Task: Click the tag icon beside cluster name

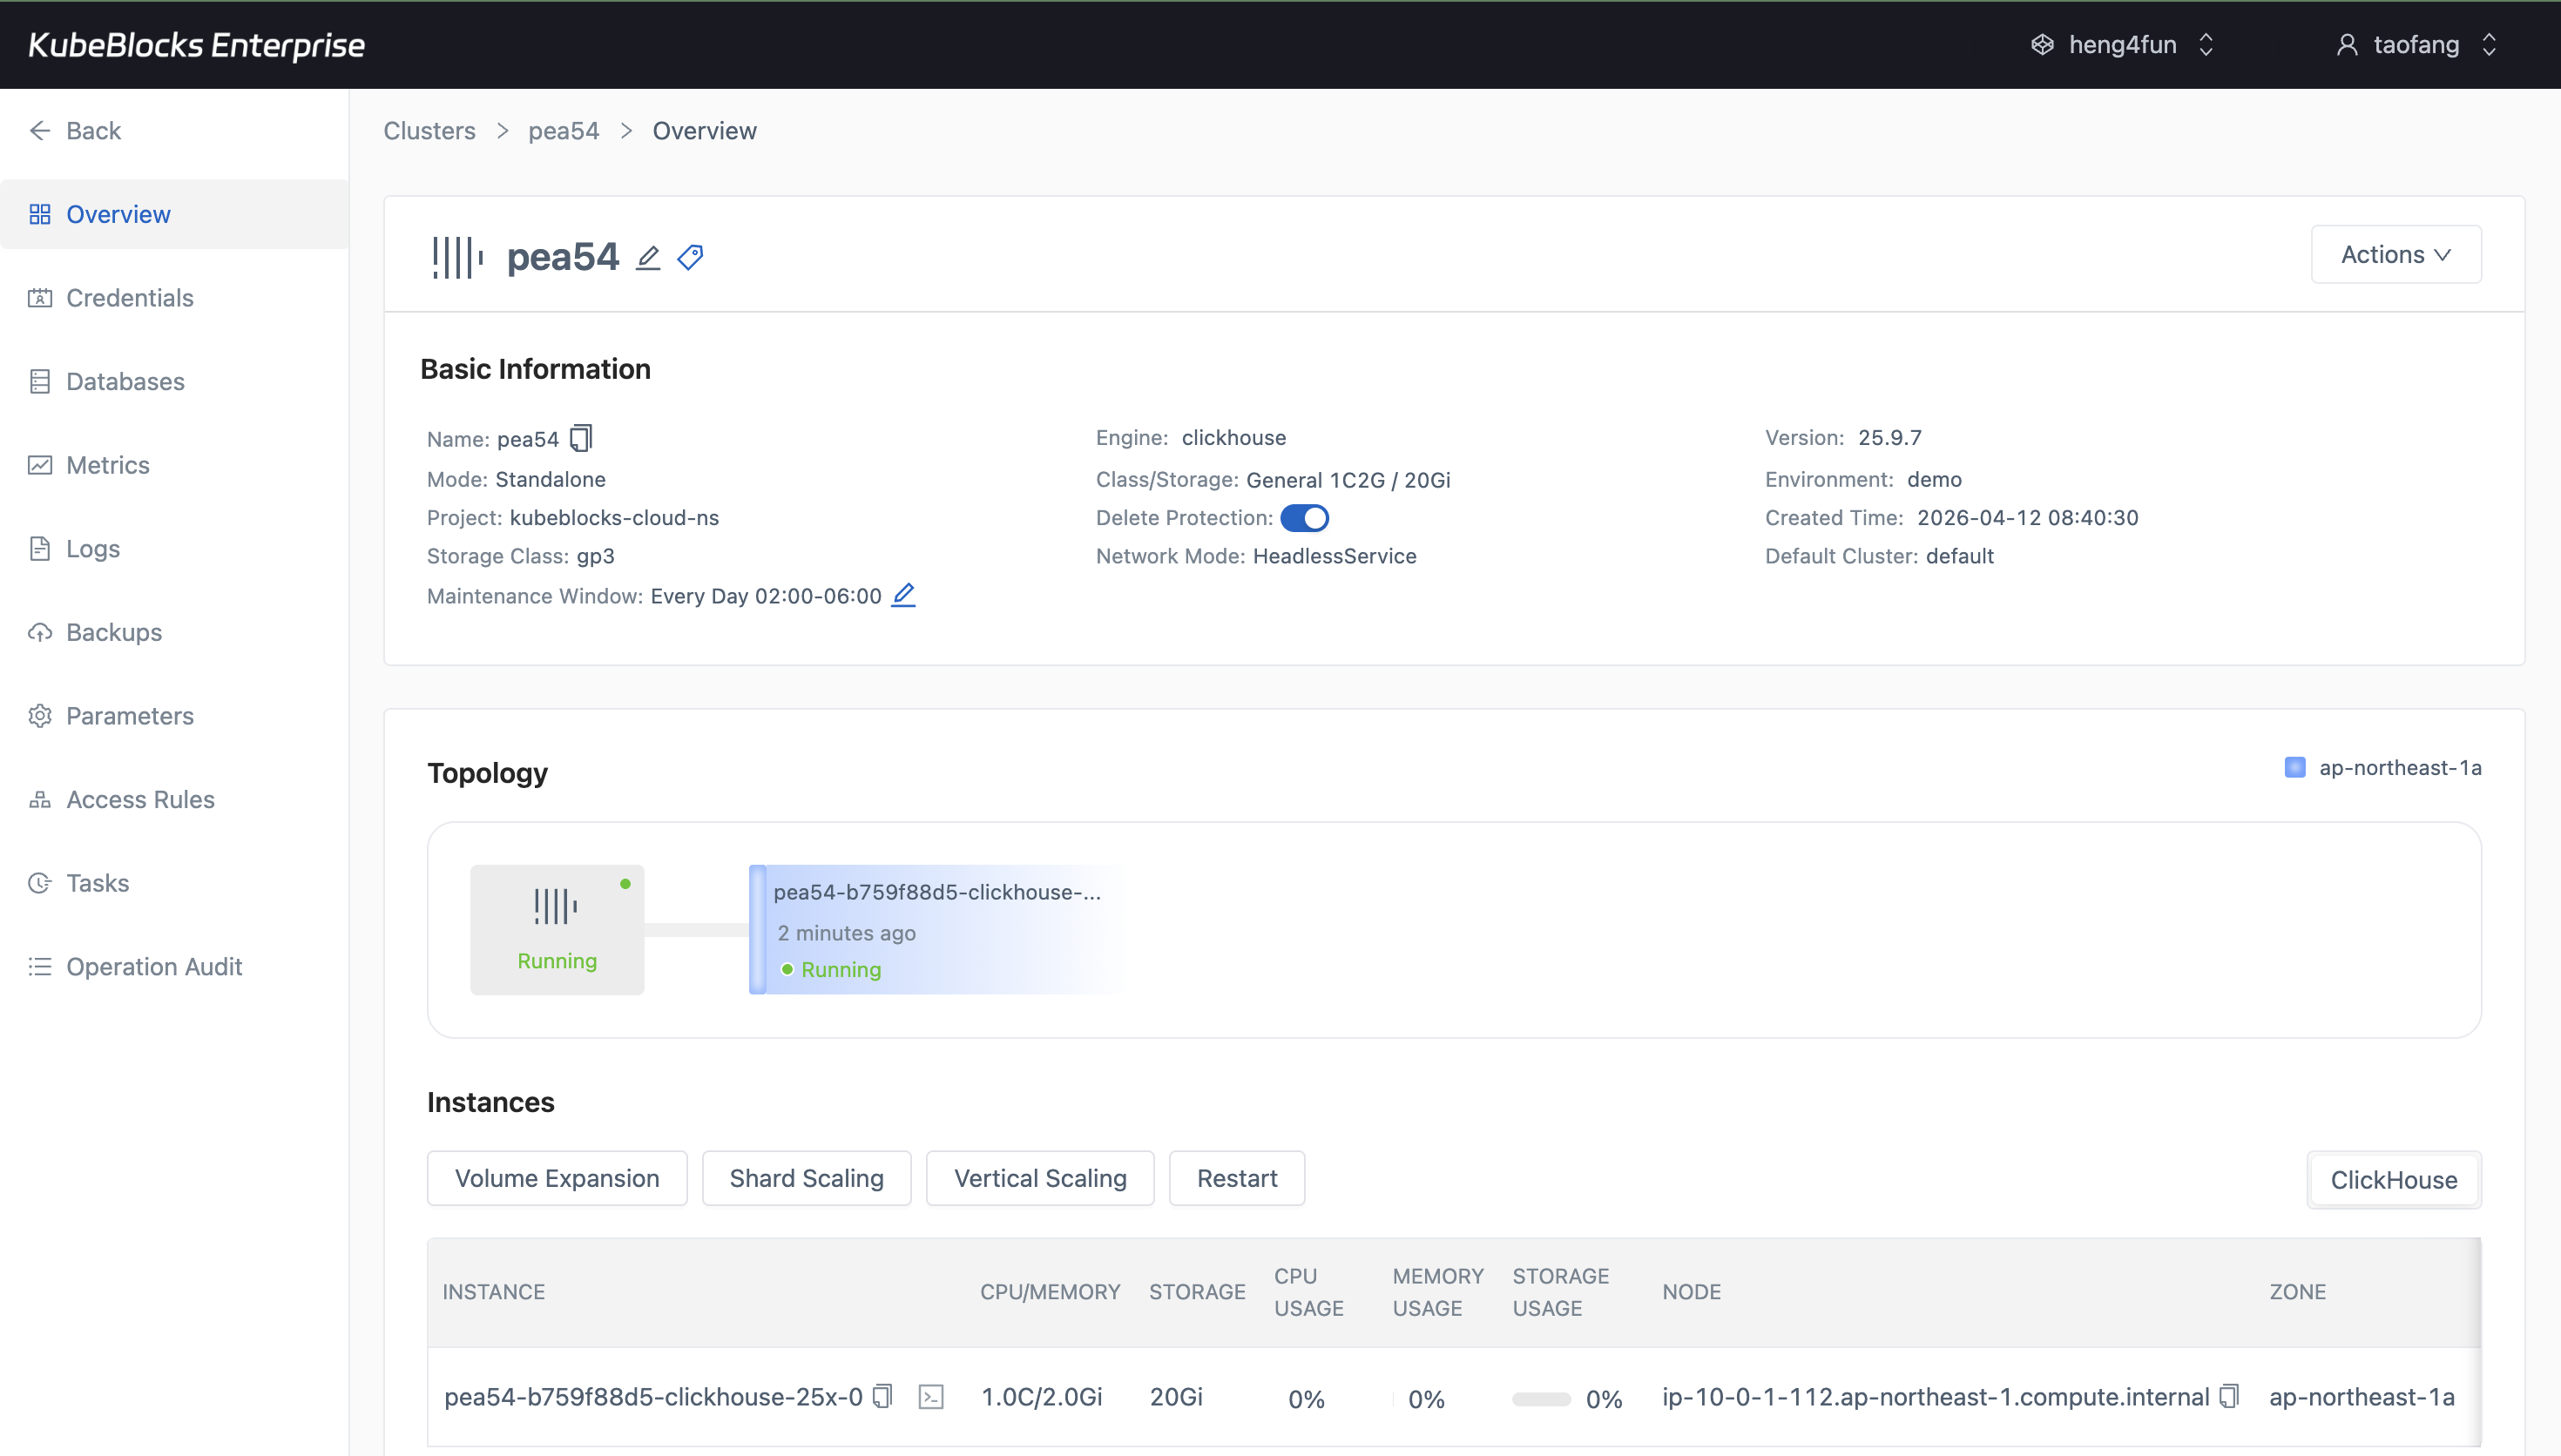Action: pyautogui.click(x=690, y=257)
